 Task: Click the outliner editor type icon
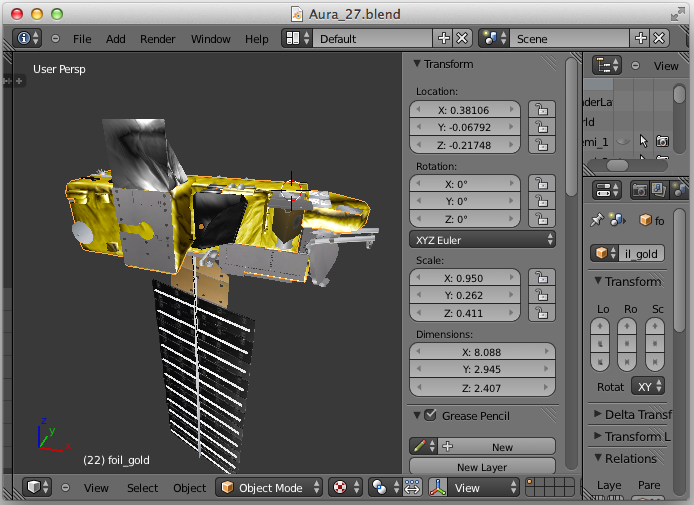[608, 65]
